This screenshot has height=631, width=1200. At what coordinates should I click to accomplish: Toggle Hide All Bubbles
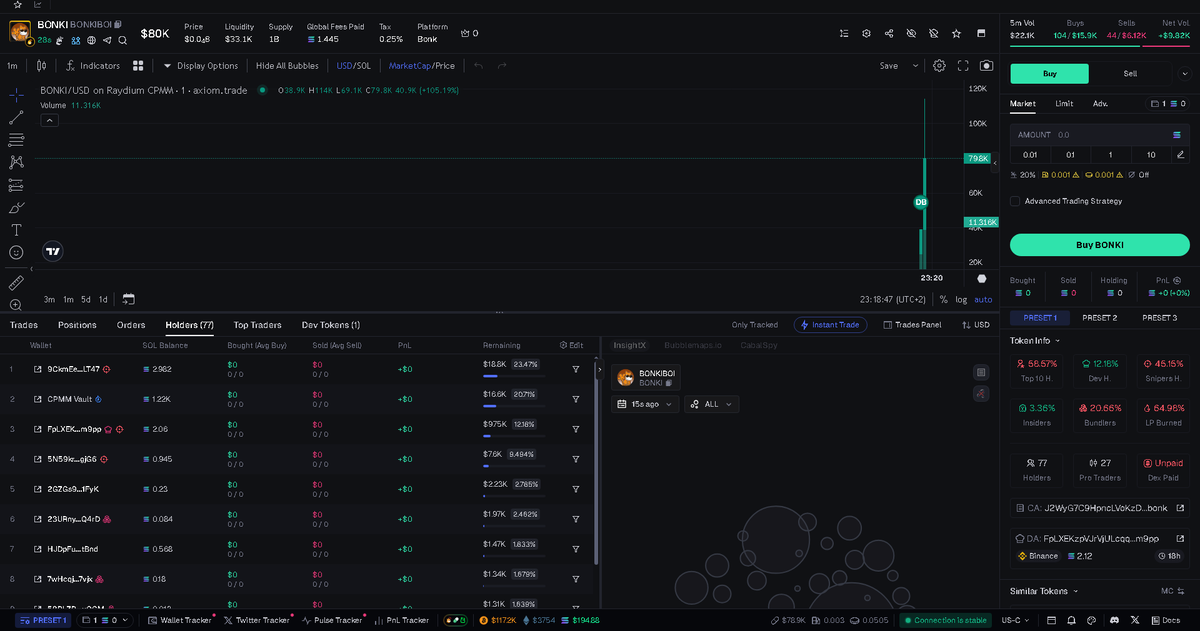coord(287,66)
